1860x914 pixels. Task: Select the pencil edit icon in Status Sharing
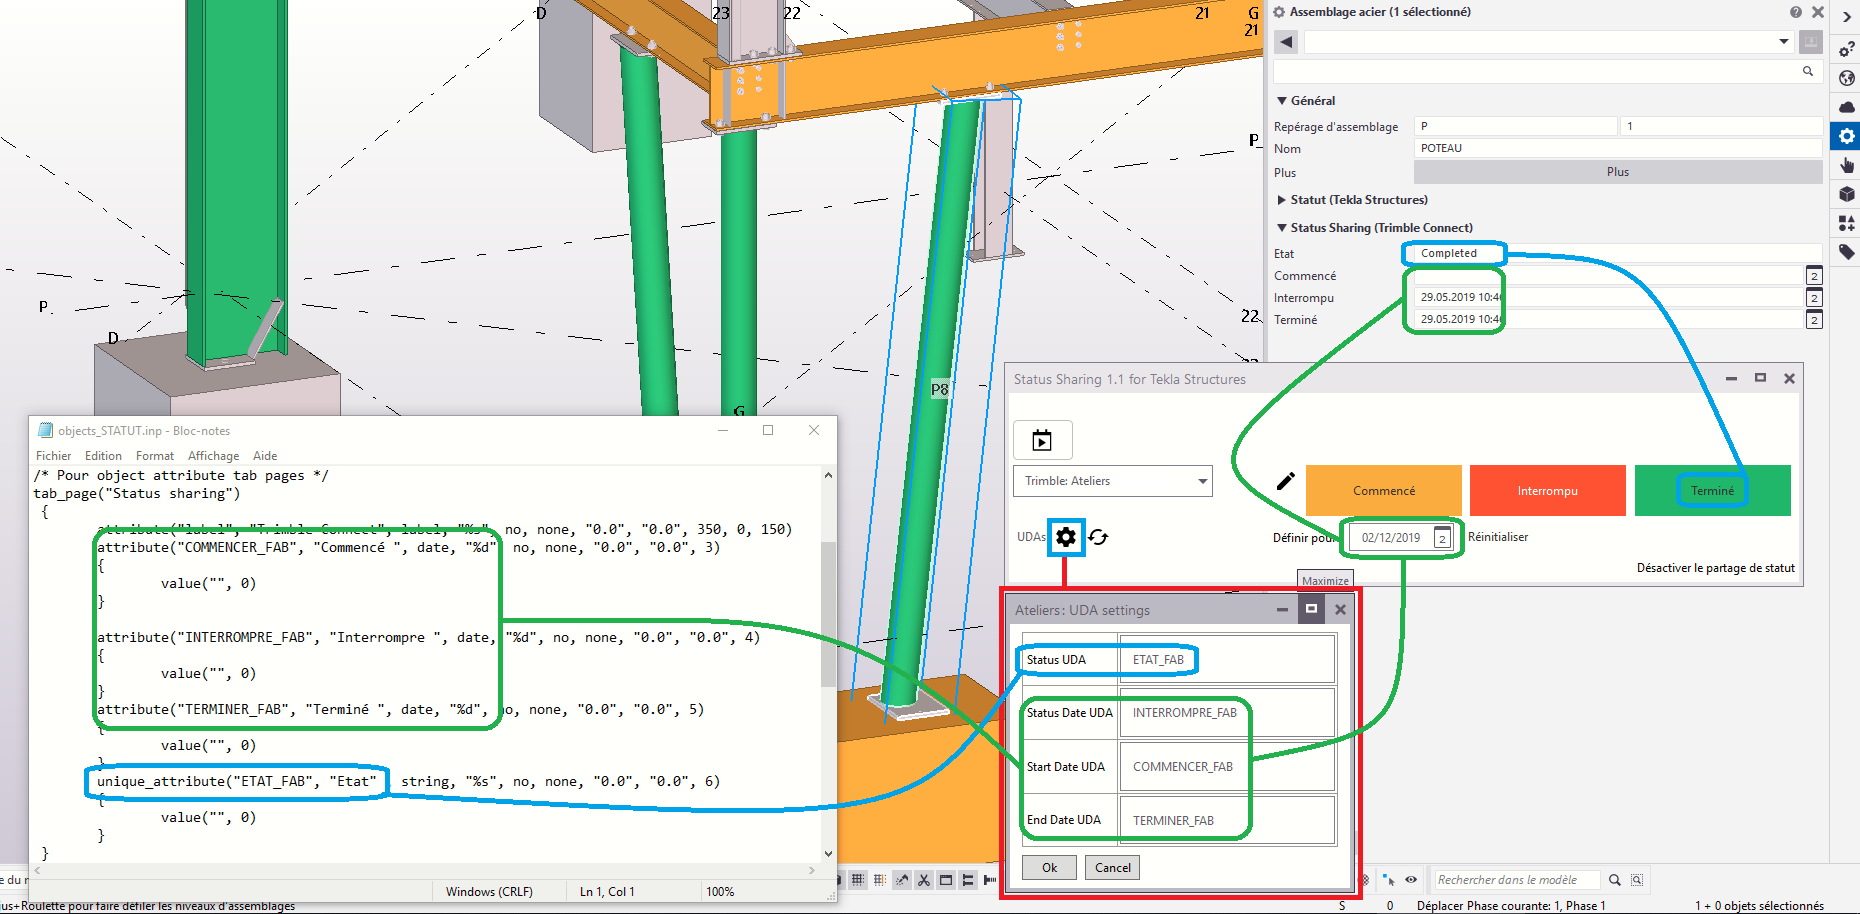tap(1286, 481)
